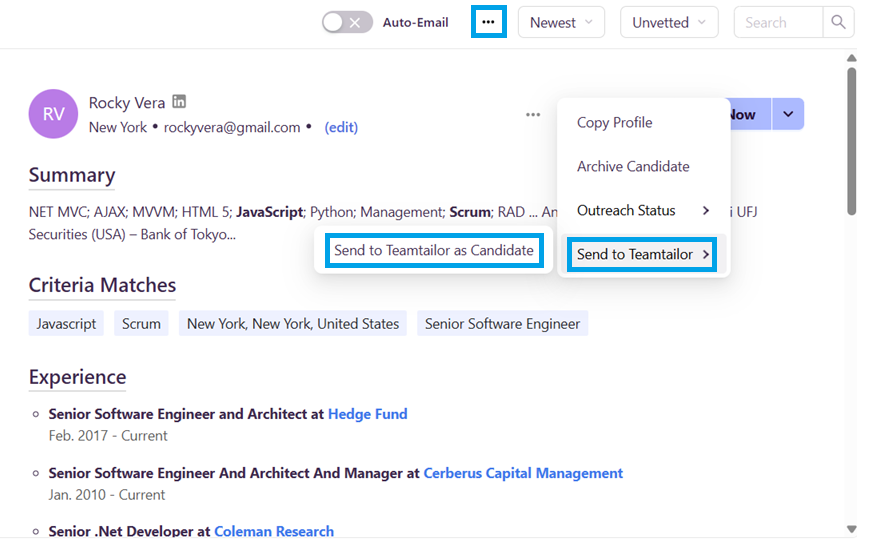
Task: Open the top toolbar three-dot menu
Action: (x=488, y=22)
